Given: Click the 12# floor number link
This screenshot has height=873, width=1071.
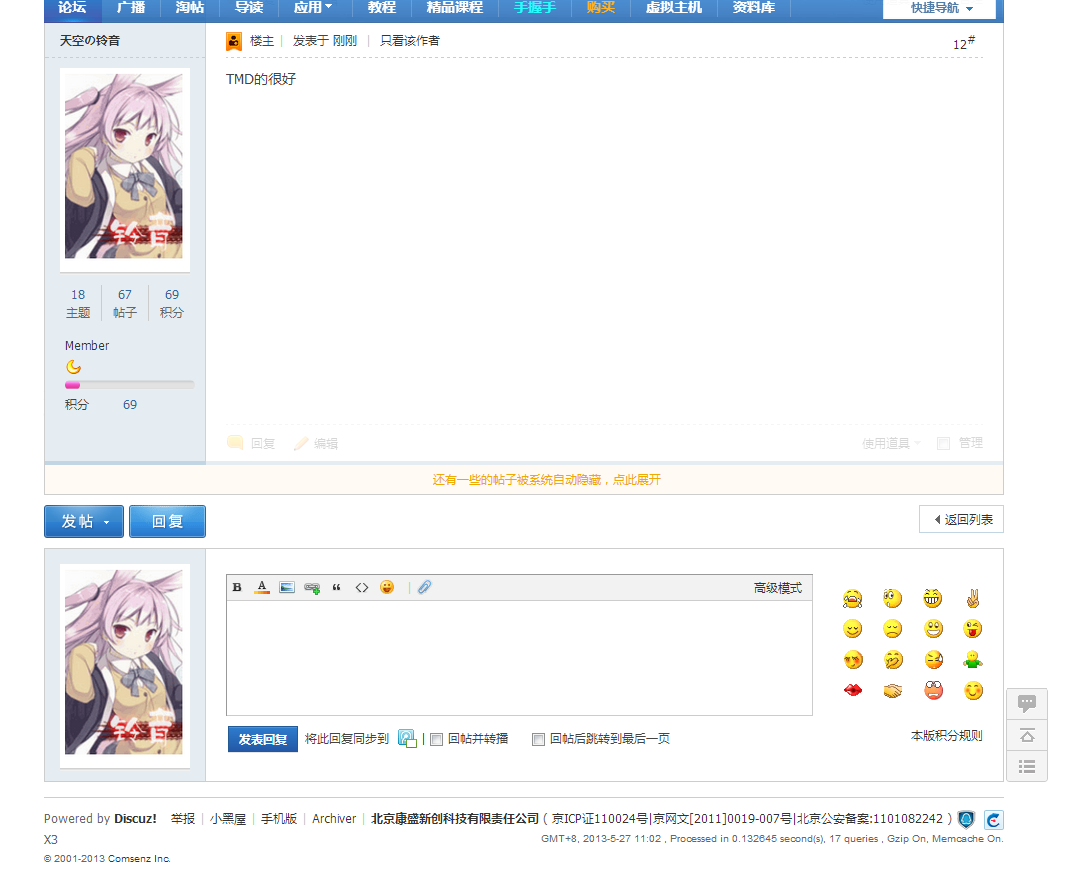Looking at the screenshot, I should (964, 43).
